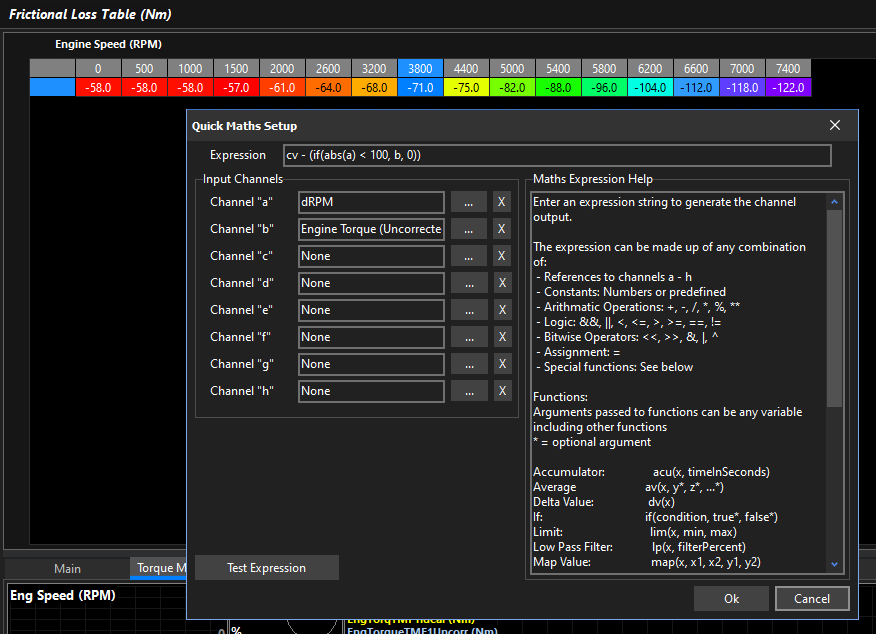Open channel picker for Channel "b"
The height and width of the screenshot is (634, 876).
468,229
